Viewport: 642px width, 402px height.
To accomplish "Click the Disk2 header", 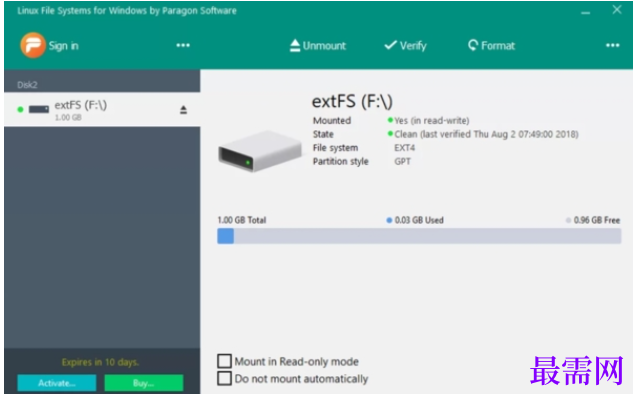I will [27, 85].
